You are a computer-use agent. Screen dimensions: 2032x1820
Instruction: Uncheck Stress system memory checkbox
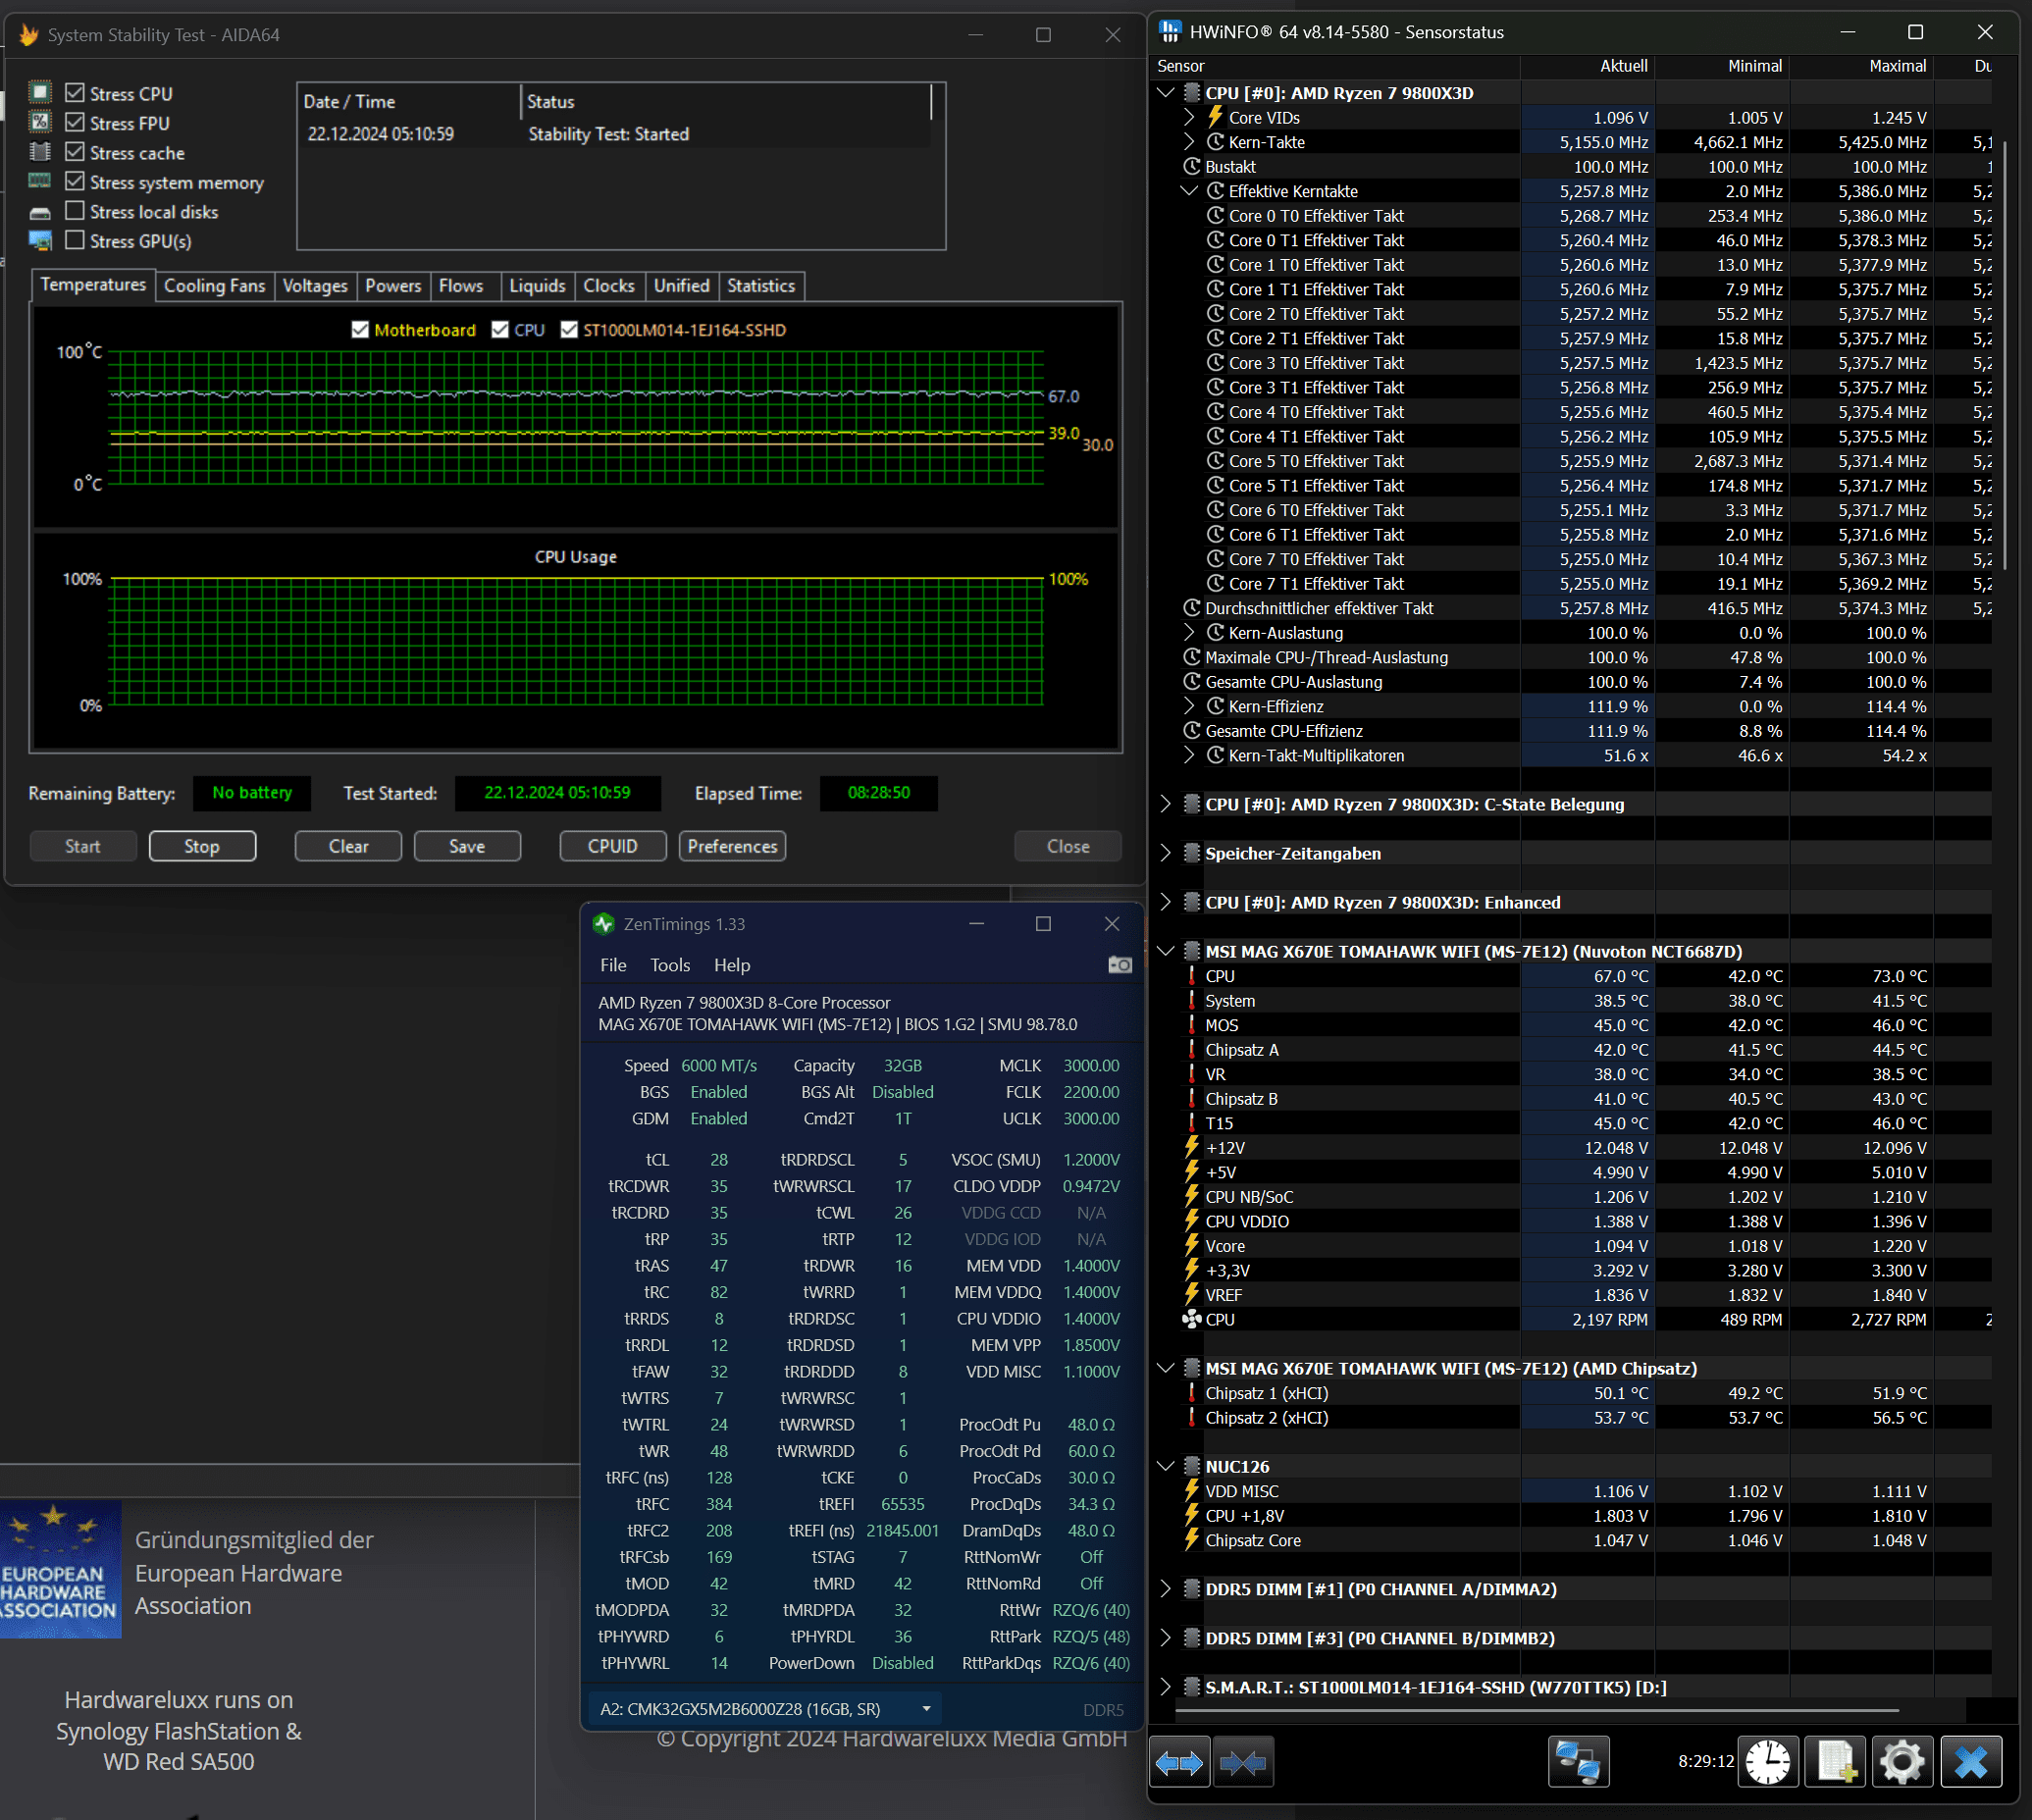(75, 181)
